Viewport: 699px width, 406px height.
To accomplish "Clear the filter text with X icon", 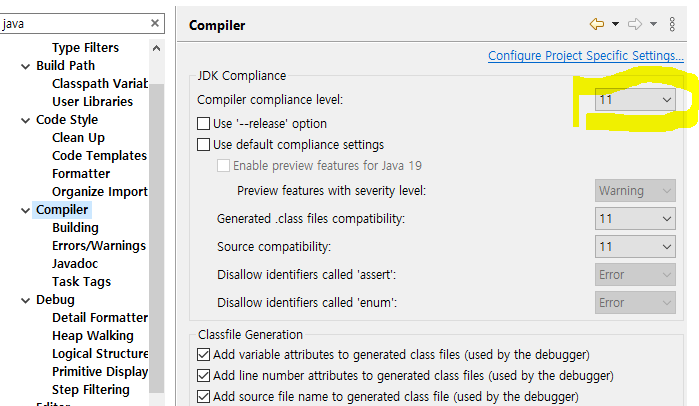I will pyautogui.click(x=155, y=23).
